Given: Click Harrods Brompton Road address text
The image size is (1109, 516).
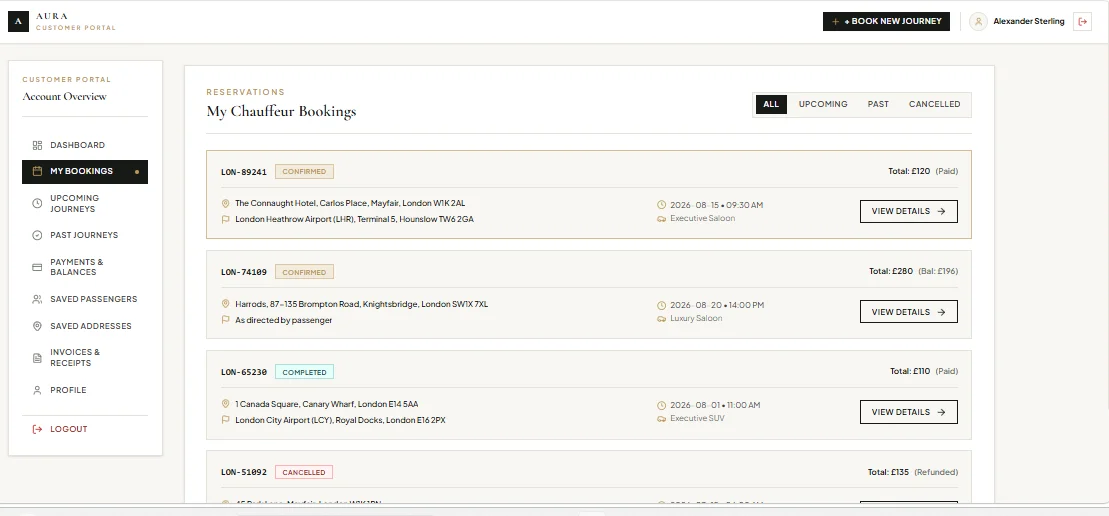Looking at the screenshot, I should [361, 305].
